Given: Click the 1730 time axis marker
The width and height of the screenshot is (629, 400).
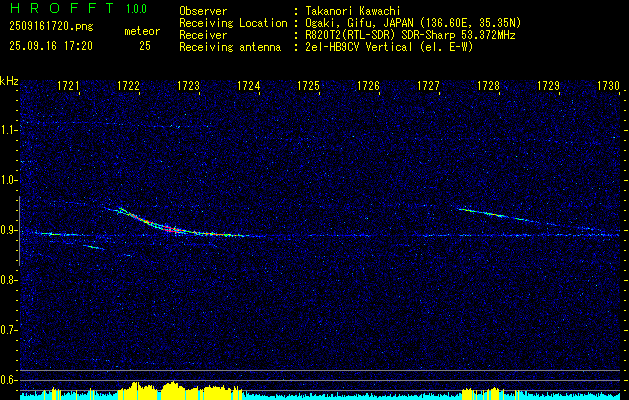Looking at the screenshot, I should (609, 85).
